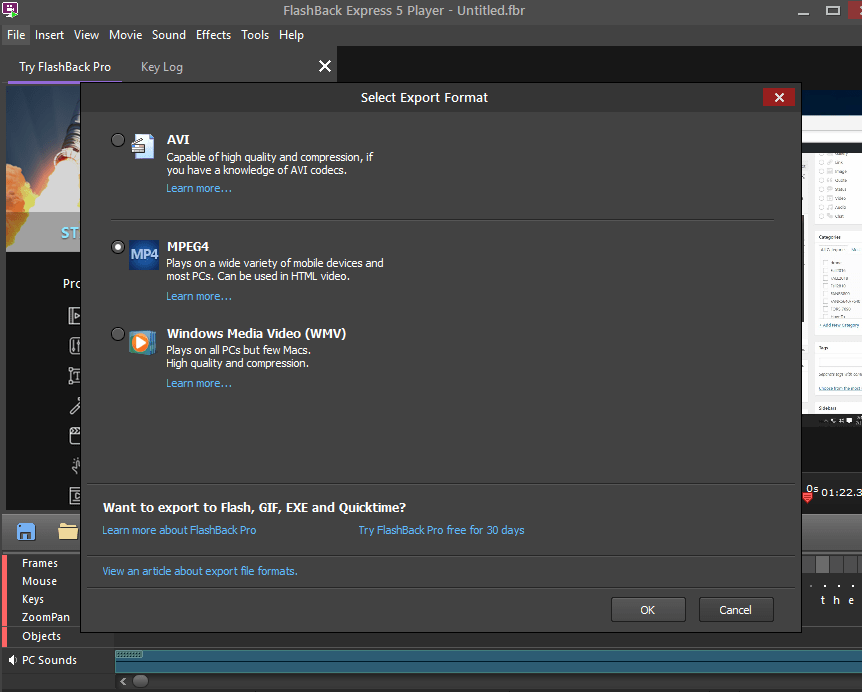Open the Sound menu
This screenshot has height=692, width=862.
[x=169, y=35]
